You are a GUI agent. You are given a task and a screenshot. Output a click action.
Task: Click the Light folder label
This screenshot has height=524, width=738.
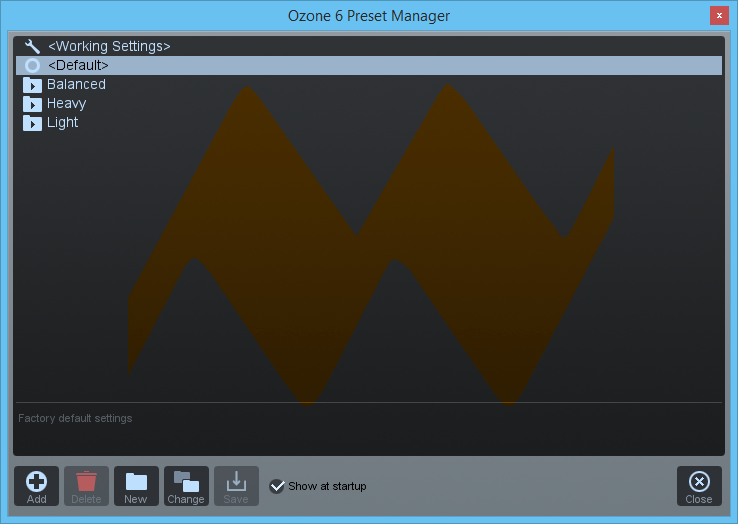click(x=62, y=122)
